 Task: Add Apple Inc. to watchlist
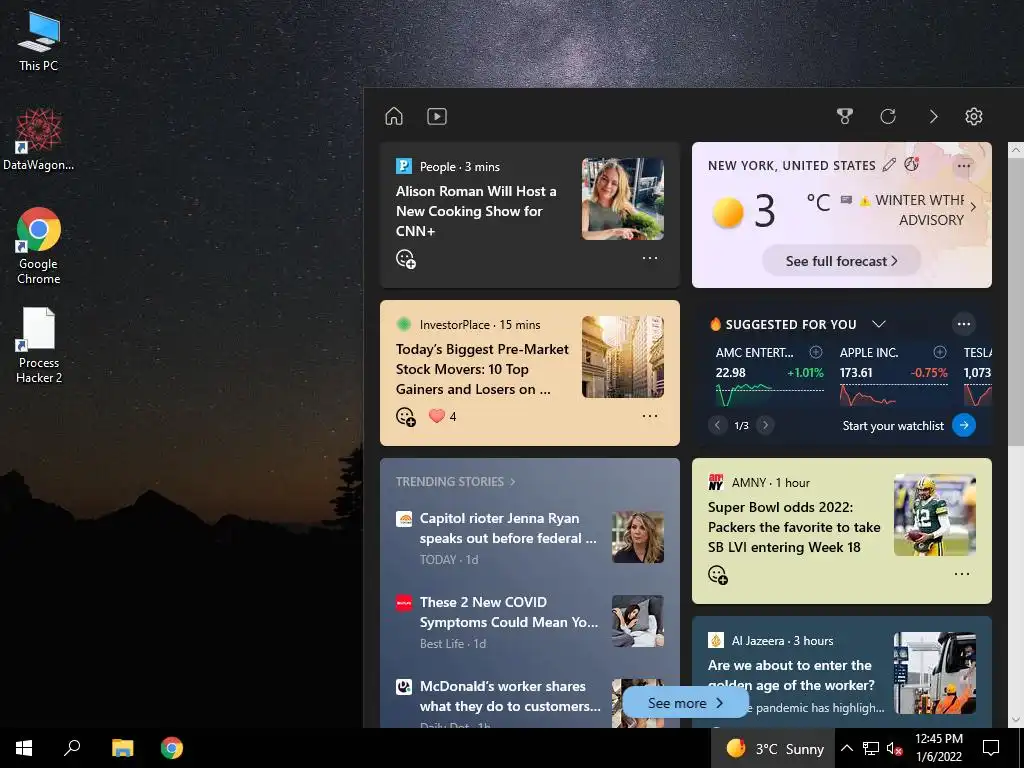click(x=940, y=352)
